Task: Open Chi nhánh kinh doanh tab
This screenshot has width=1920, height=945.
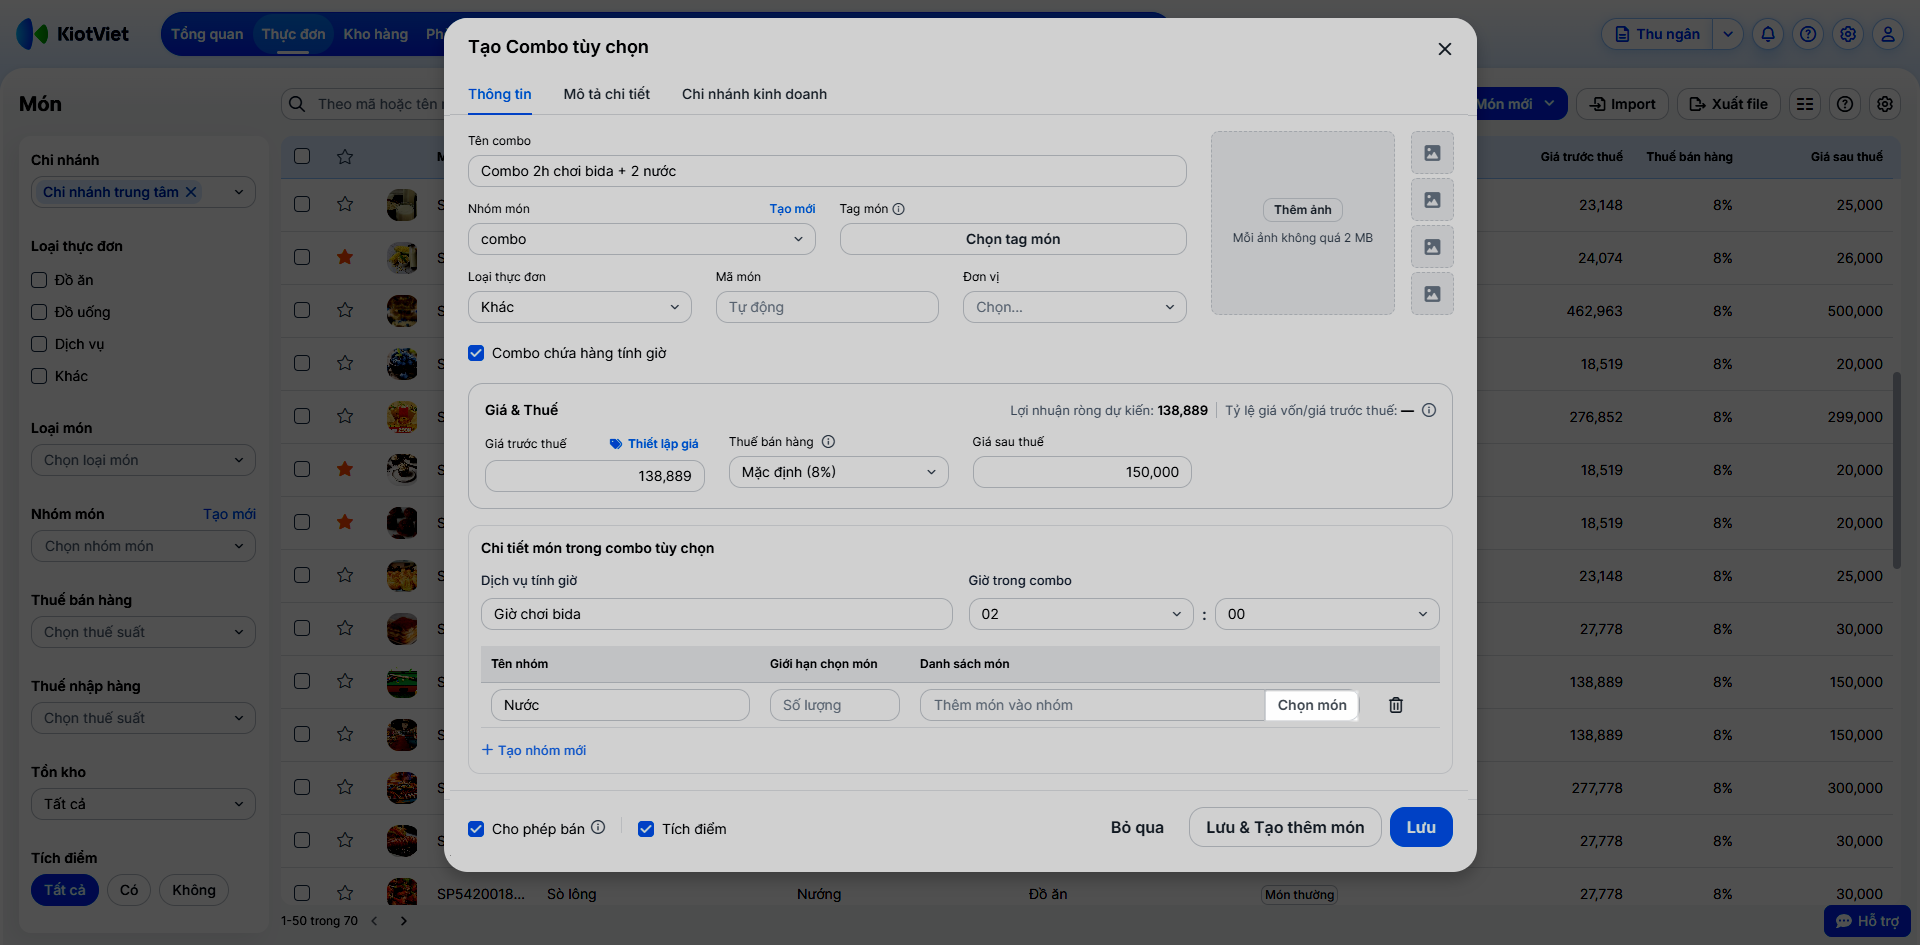Action: [x=754, y=94]
